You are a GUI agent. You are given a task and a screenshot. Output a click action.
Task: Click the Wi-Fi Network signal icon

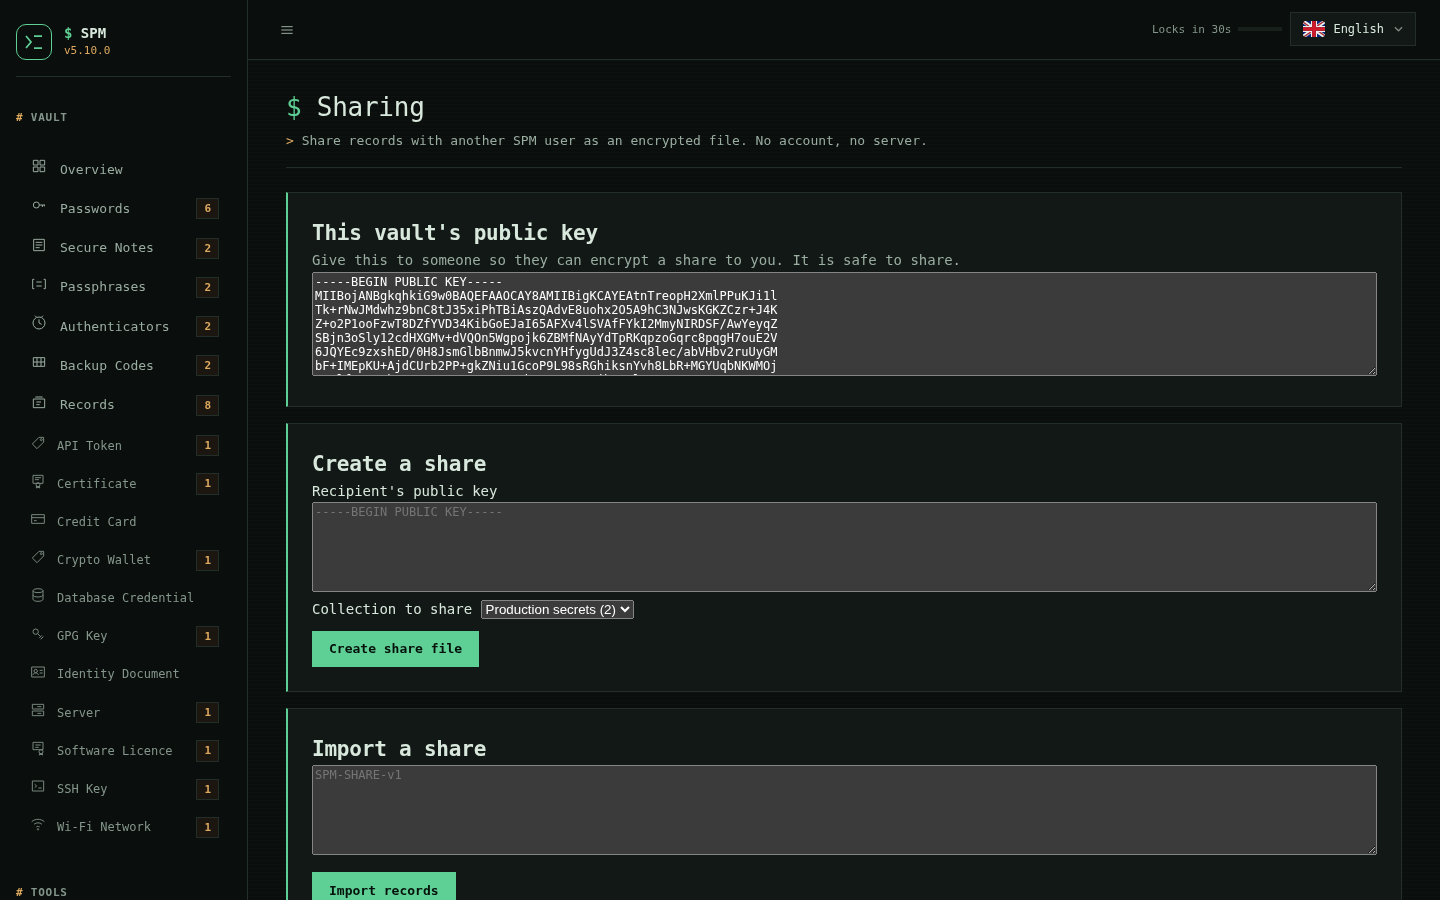(x=38, y=824)
